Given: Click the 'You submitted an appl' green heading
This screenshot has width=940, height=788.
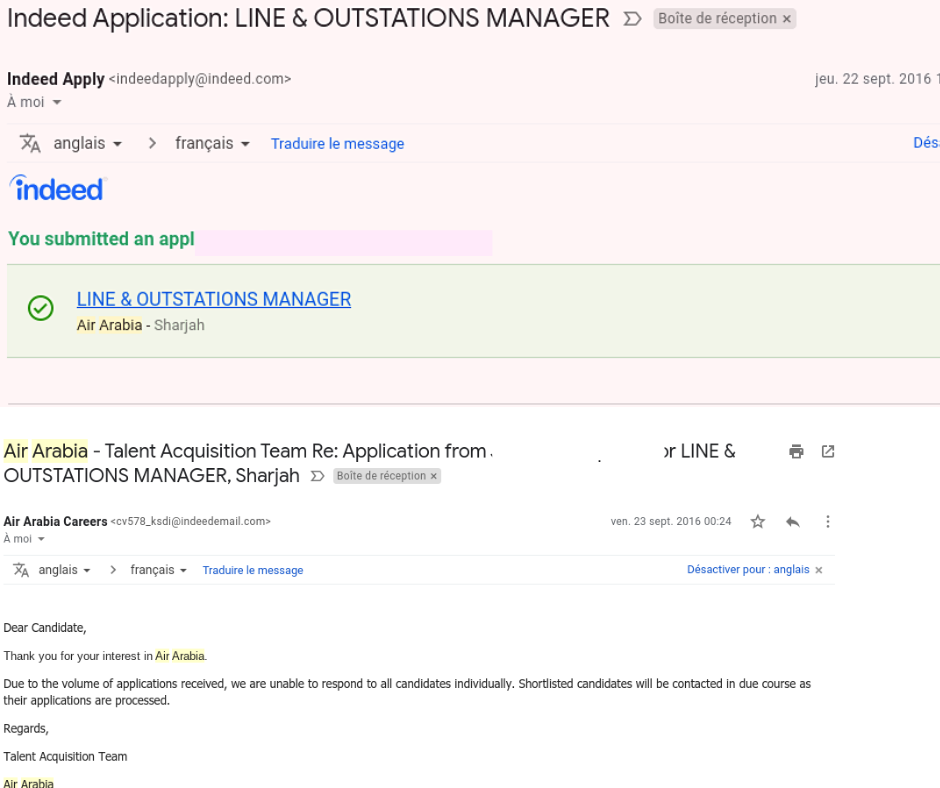Looking at the screenshot, I should pos(101,239).
